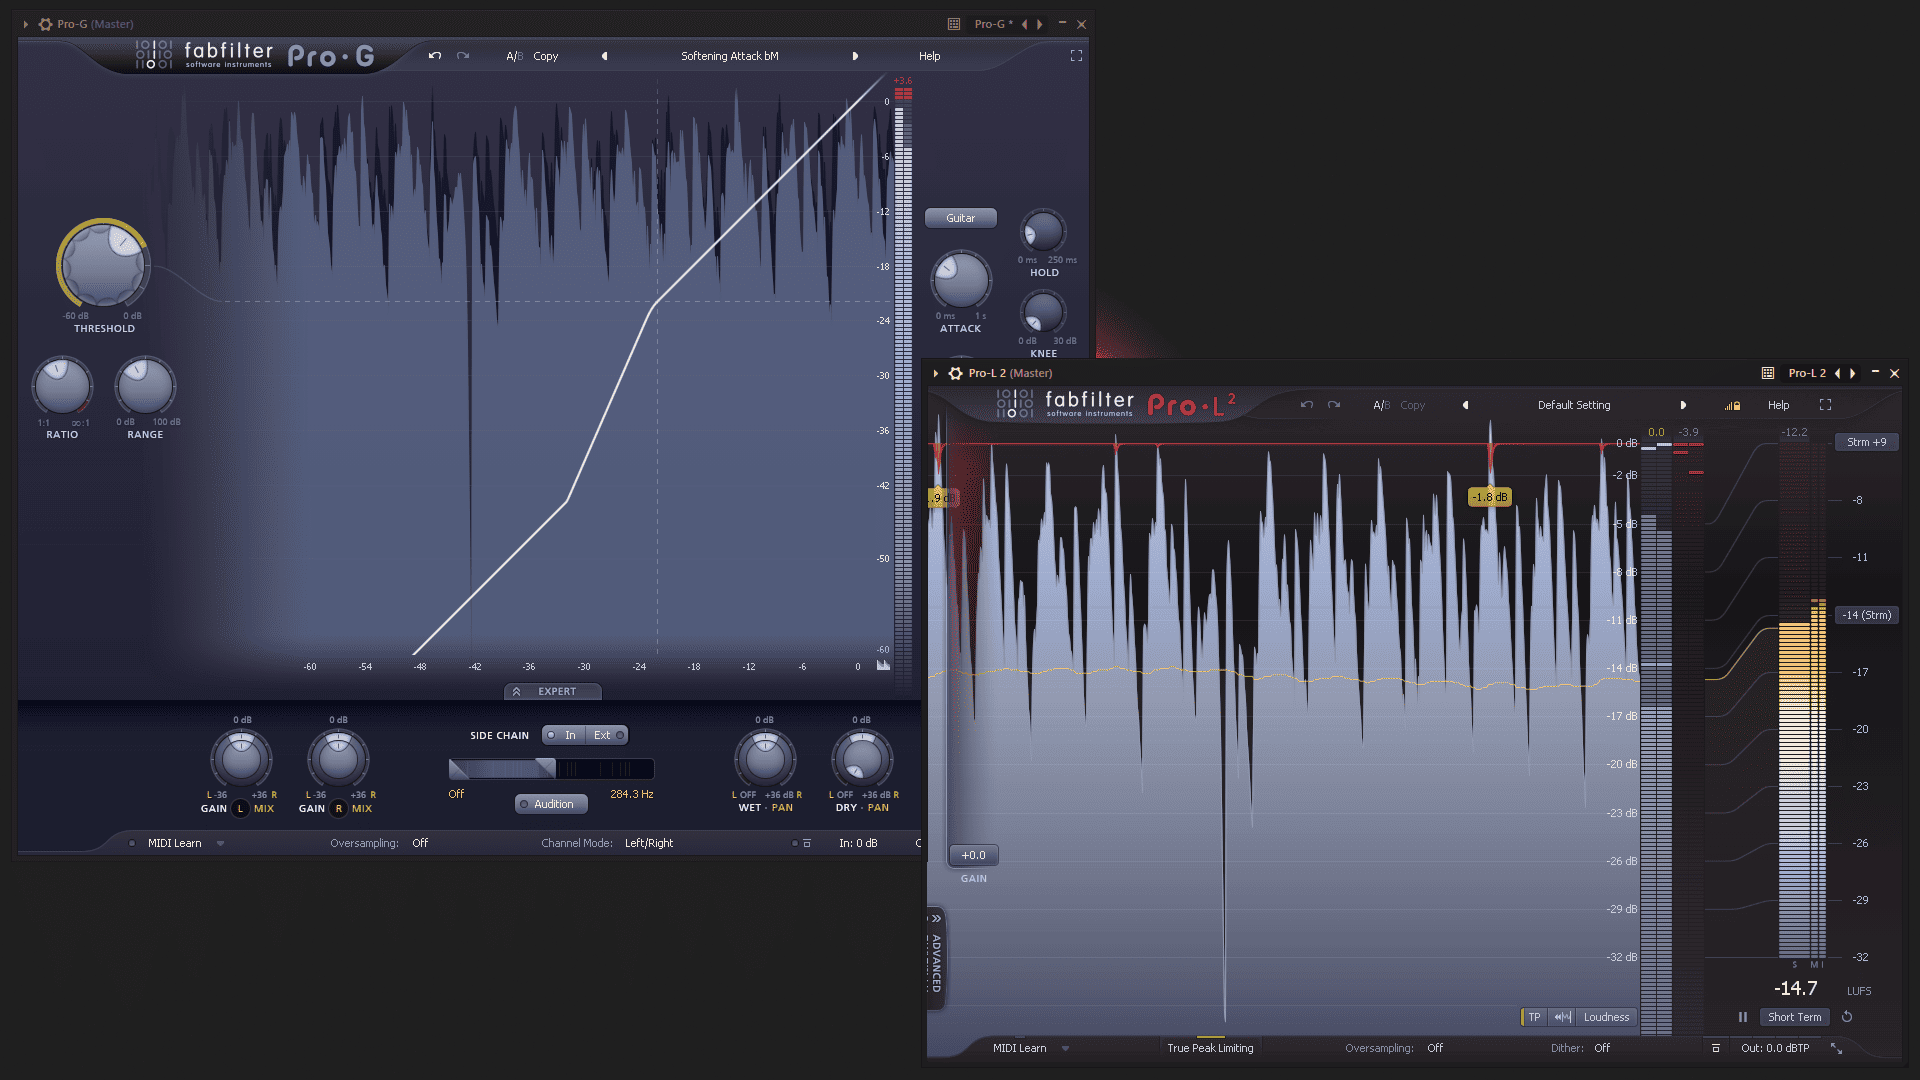Open Softening Attack bM preset menu
Screen dimensions: 1920x1080
point(729,56)
